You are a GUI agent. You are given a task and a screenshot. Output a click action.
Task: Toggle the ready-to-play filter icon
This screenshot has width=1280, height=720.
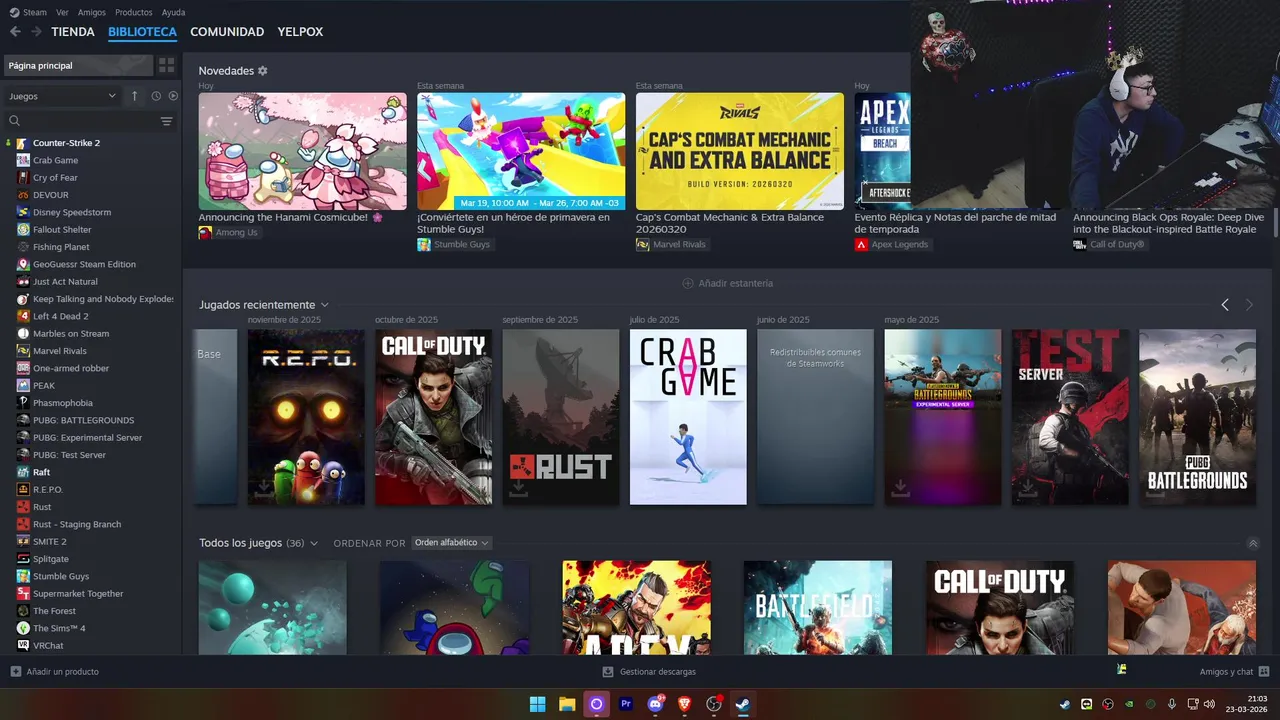pos(173,96)
